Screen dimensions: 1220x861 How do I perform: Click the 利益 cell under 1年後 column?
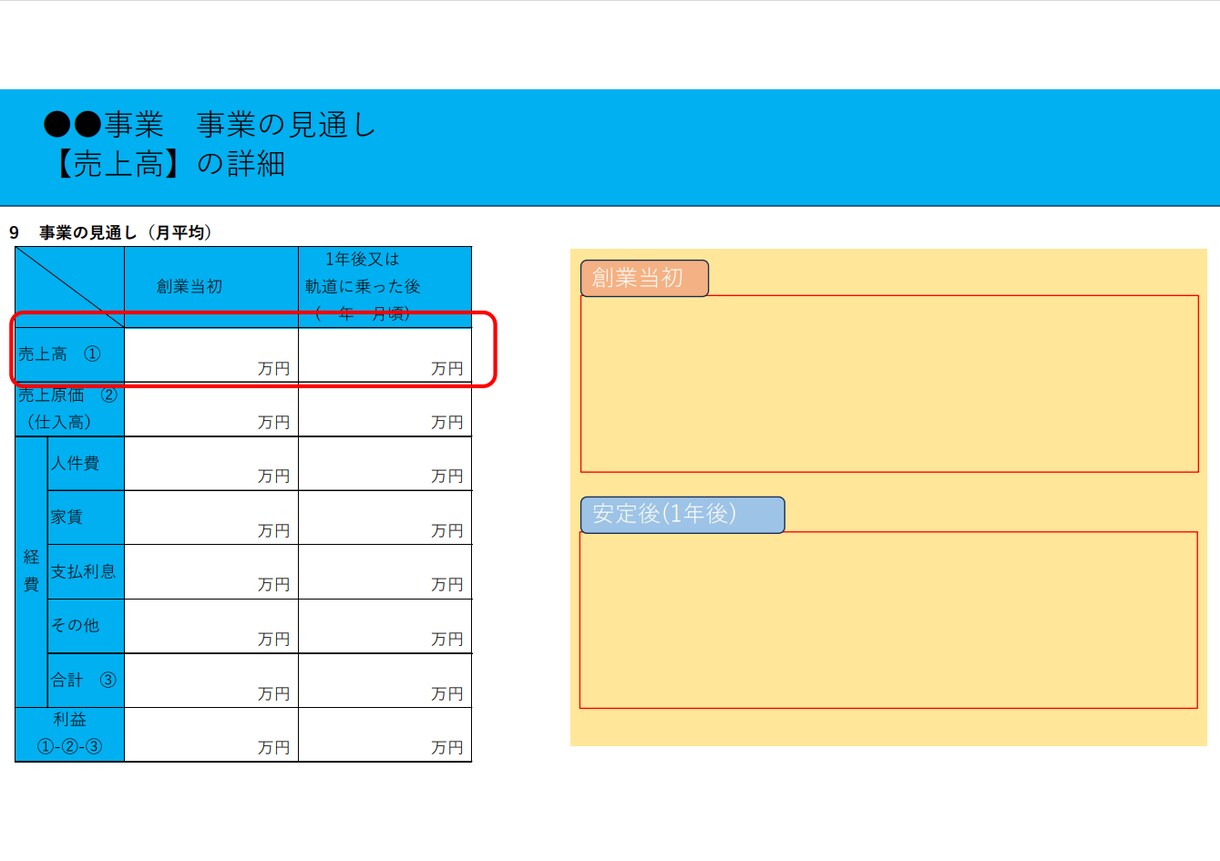click(385, 734)
